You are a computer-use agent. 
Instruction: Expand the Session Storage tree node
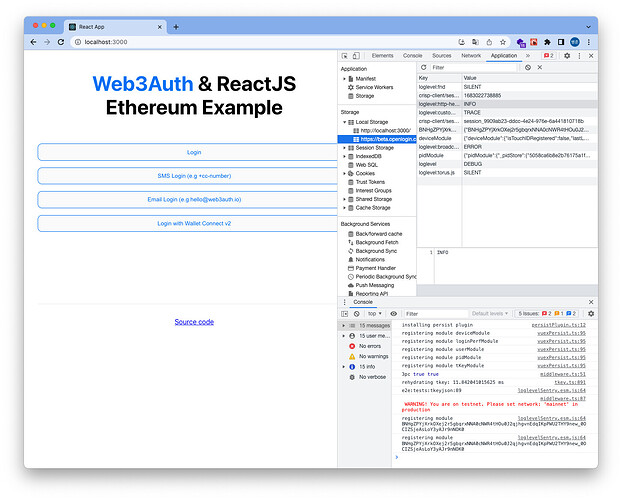[x=344, y=148]
